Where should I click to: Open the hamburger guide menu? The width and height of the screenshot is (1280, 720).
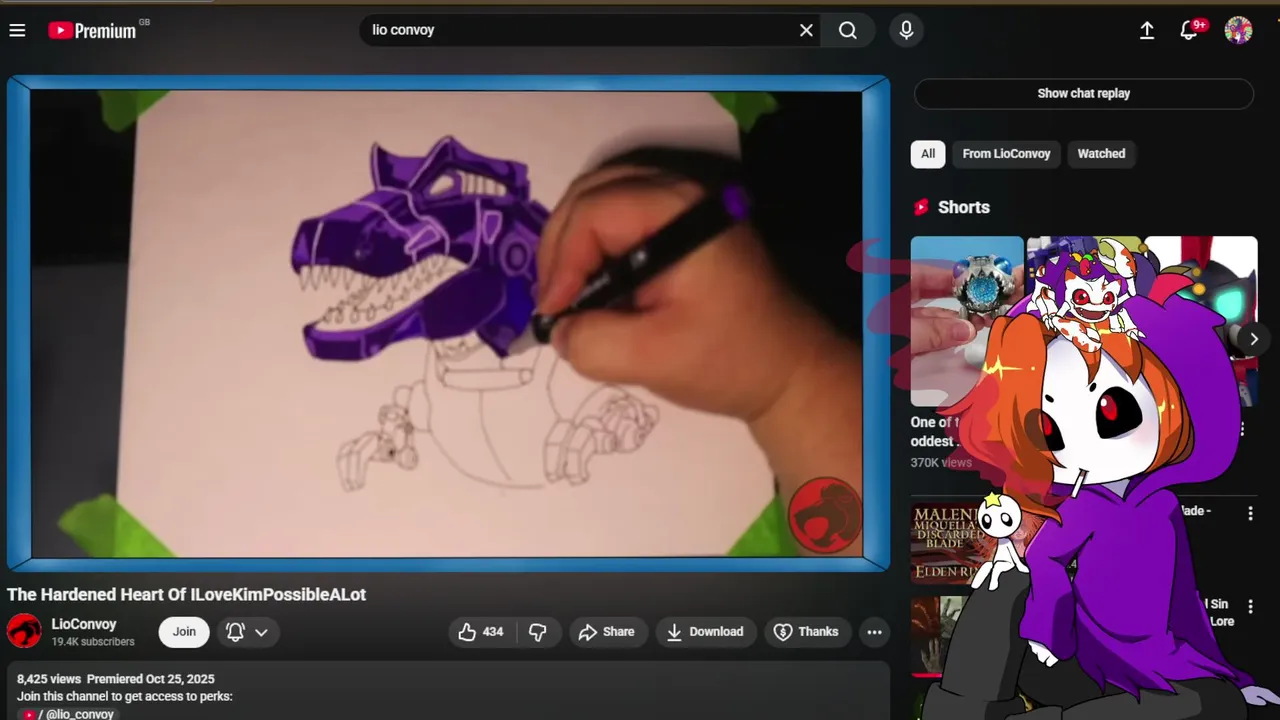[x=17, y=30]
